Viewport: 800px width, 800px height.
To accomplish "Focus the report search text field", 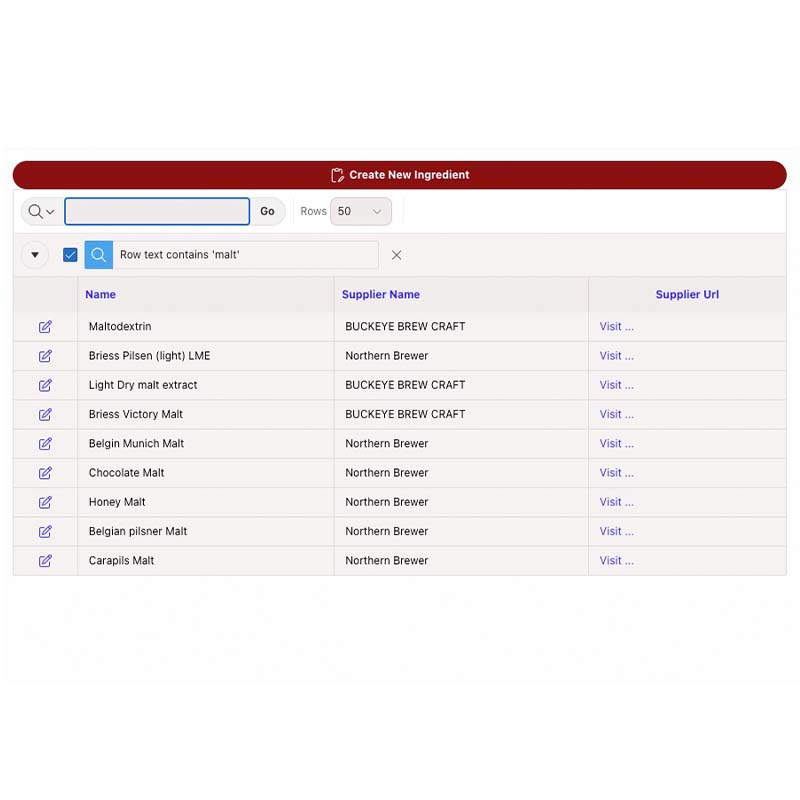I will click(157, 212).
